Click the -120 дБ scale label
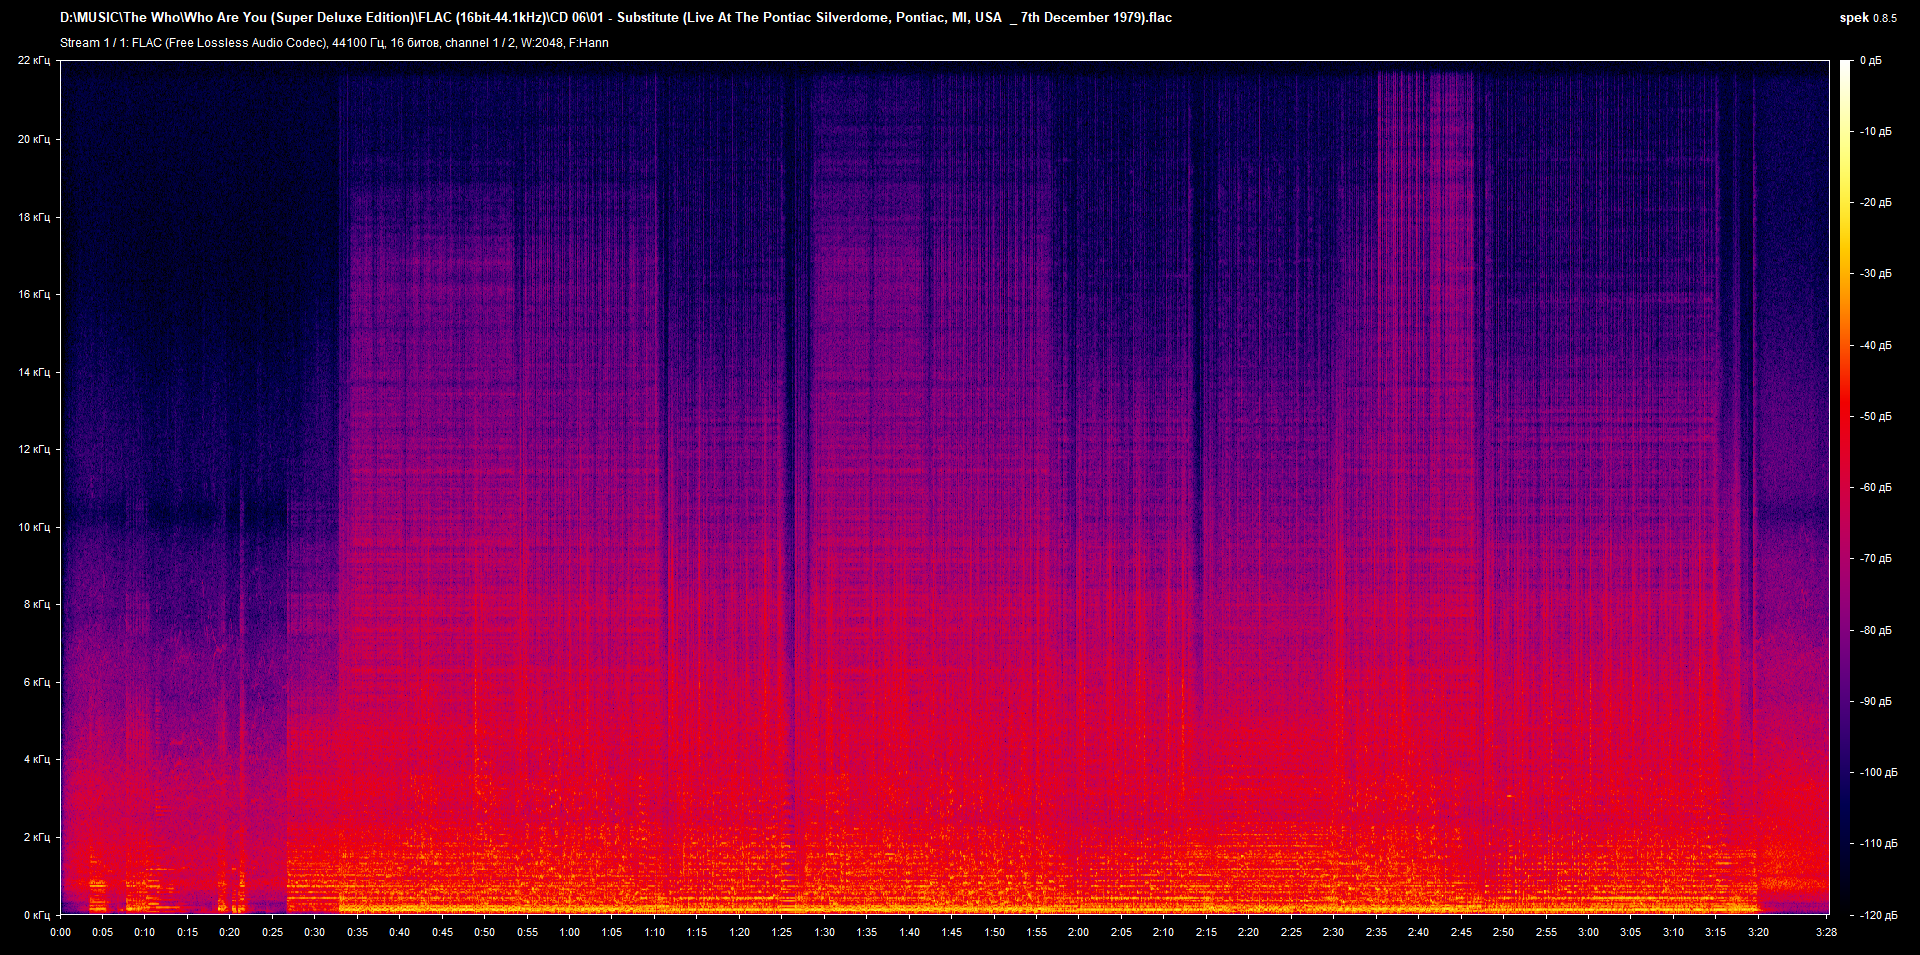This screenshot has height=955, width=1920. [x=1877, y=915]
